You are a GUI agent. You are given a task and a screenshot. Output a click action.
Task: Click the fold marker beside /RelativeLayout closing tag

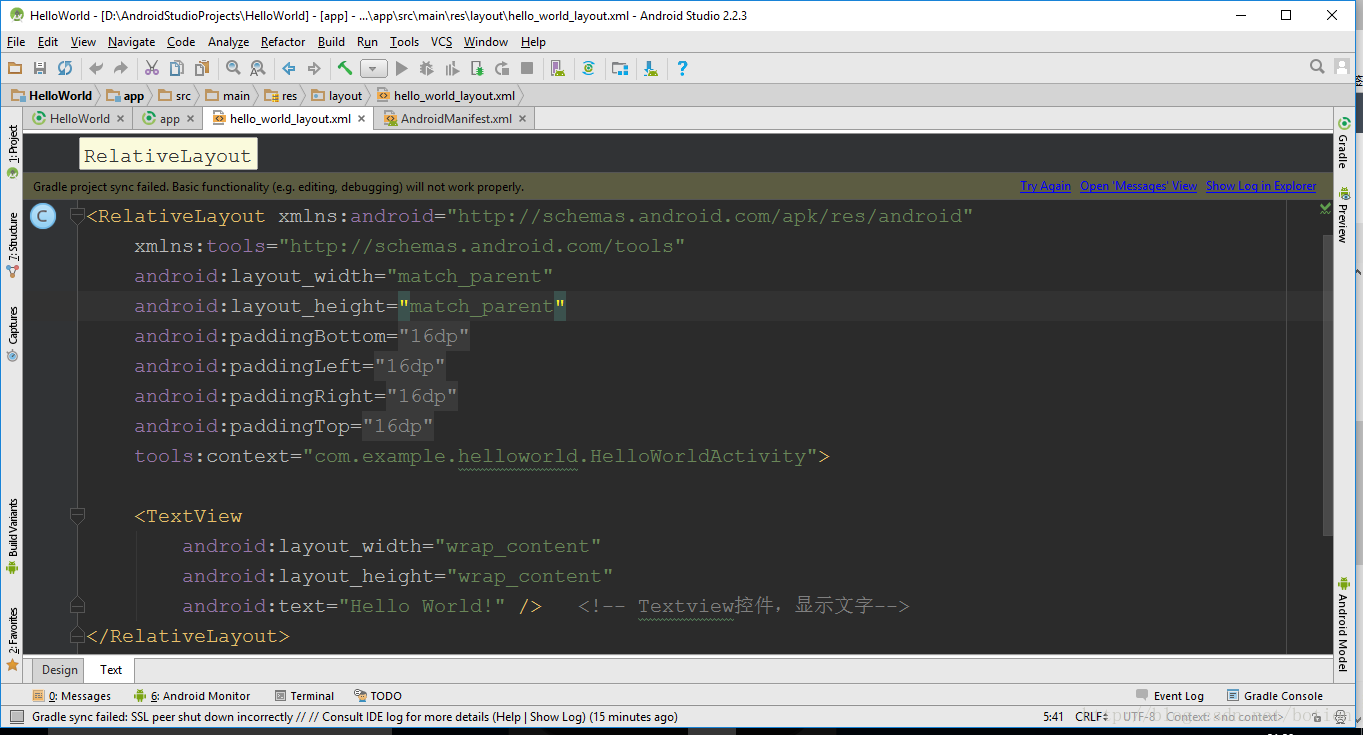coord(77,636)
